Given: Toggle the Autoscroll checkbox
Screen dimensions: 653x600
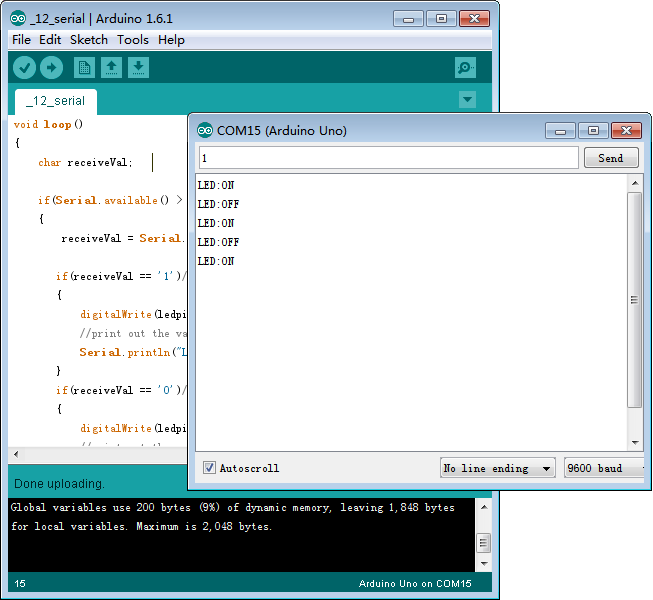Looking at the screenshot, I should point(209,468).
